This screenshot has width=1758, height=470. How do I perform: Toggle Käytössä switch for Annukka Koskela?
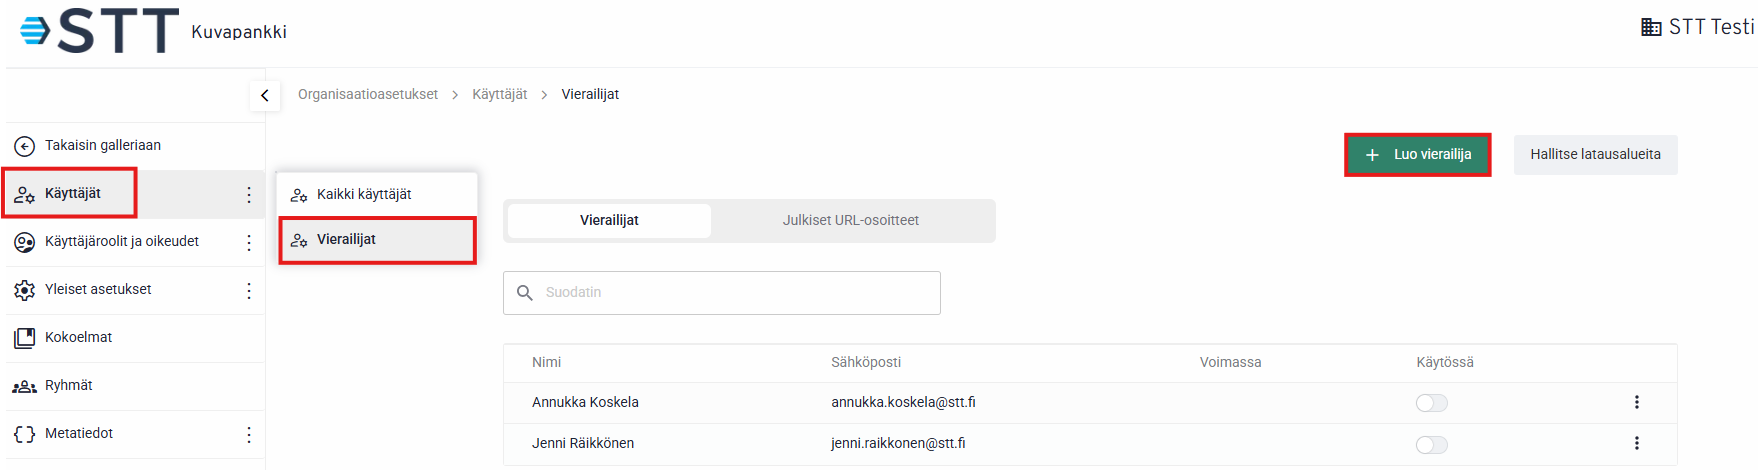pyautogui.click(x=1431, y=403)
